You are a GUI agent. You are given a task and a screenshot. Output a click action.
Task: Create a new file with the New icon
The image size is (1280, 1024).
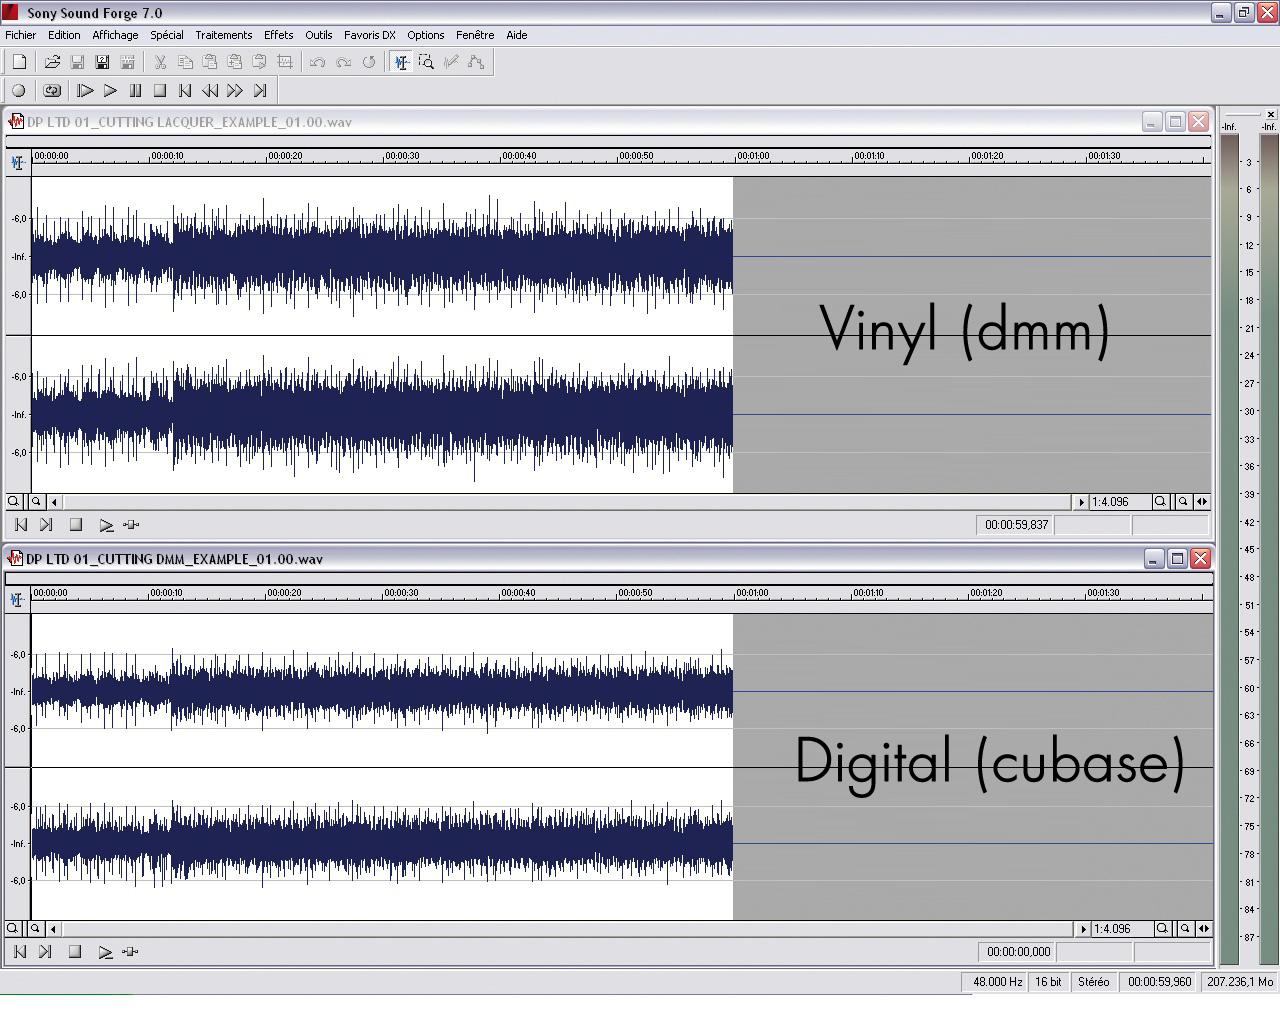click(19, 62)
